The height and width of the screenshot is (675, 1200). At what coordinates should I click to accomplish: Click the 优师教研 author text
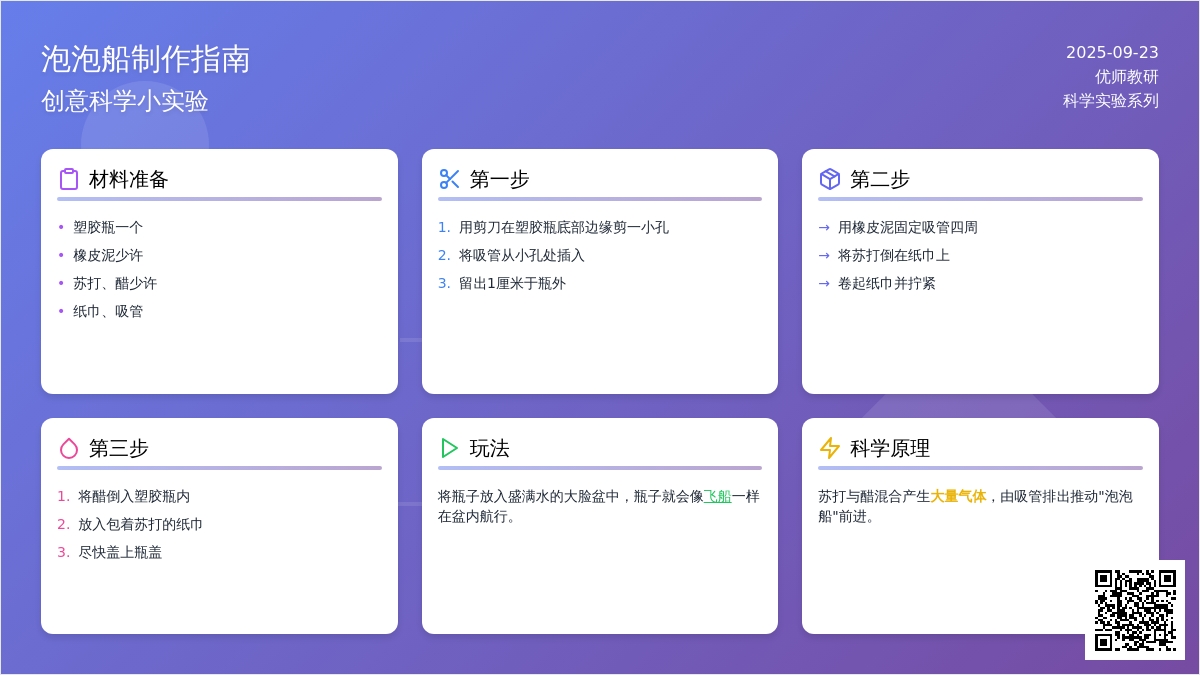pyautogui.click(x=1126, y=76)
